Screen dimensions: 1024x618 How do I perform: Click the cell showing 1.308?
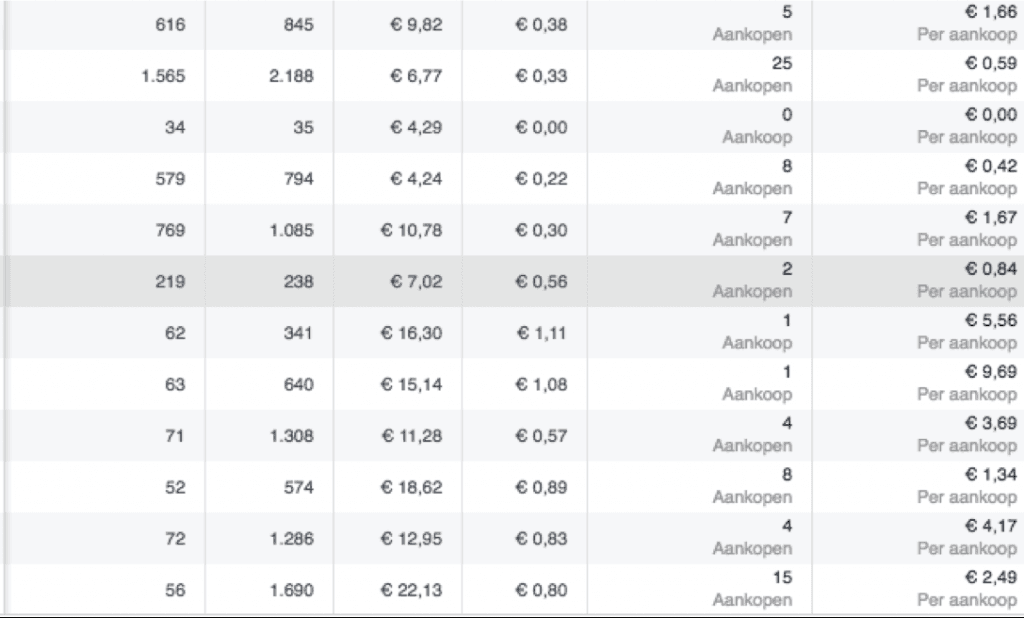tap(291, 436)
